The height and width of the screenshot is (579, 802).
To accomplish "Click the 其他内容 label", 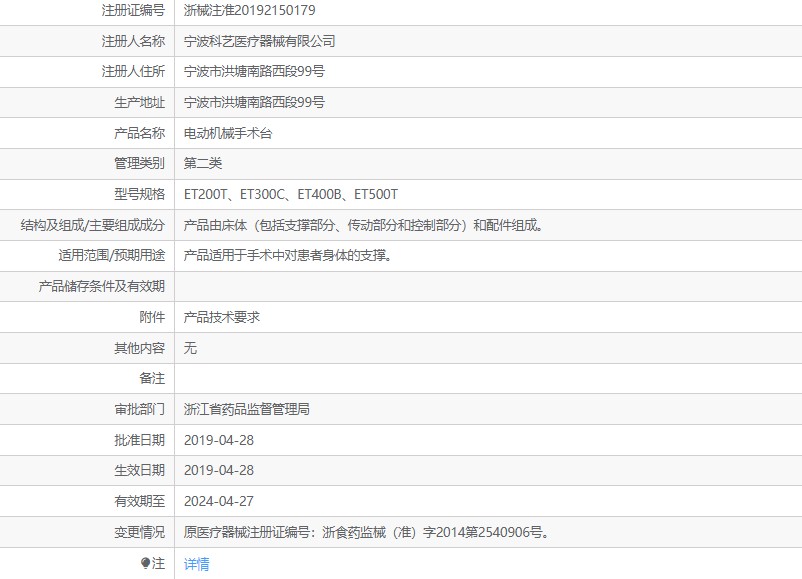I will pos(139,348).
